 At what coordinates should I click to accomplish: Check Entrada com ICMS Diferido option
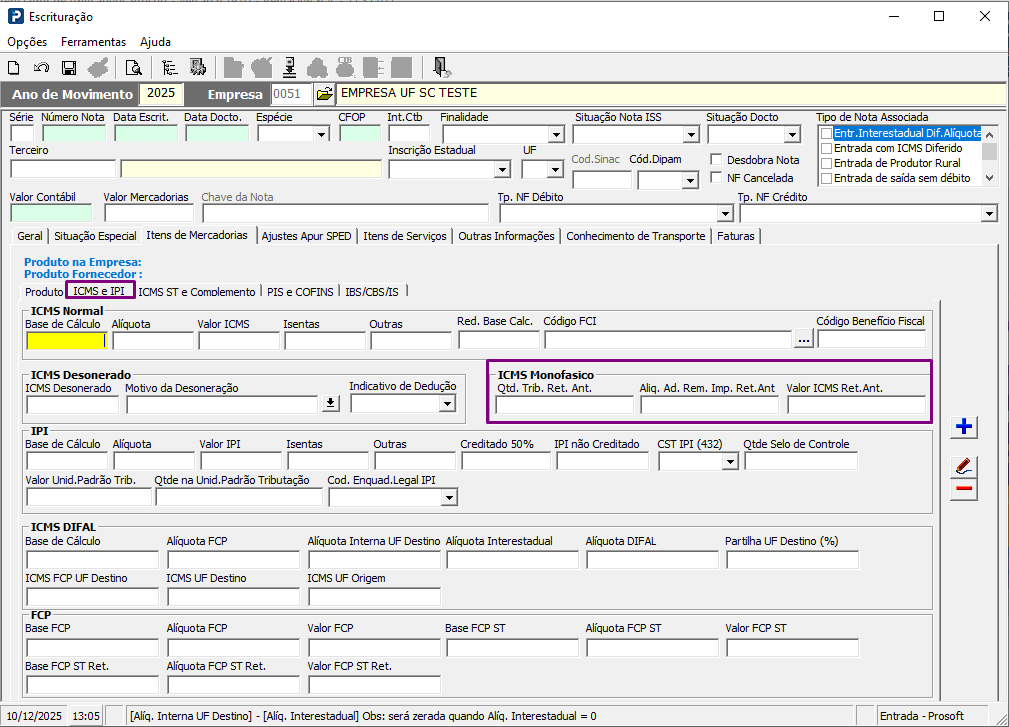(x=826, y=149)
